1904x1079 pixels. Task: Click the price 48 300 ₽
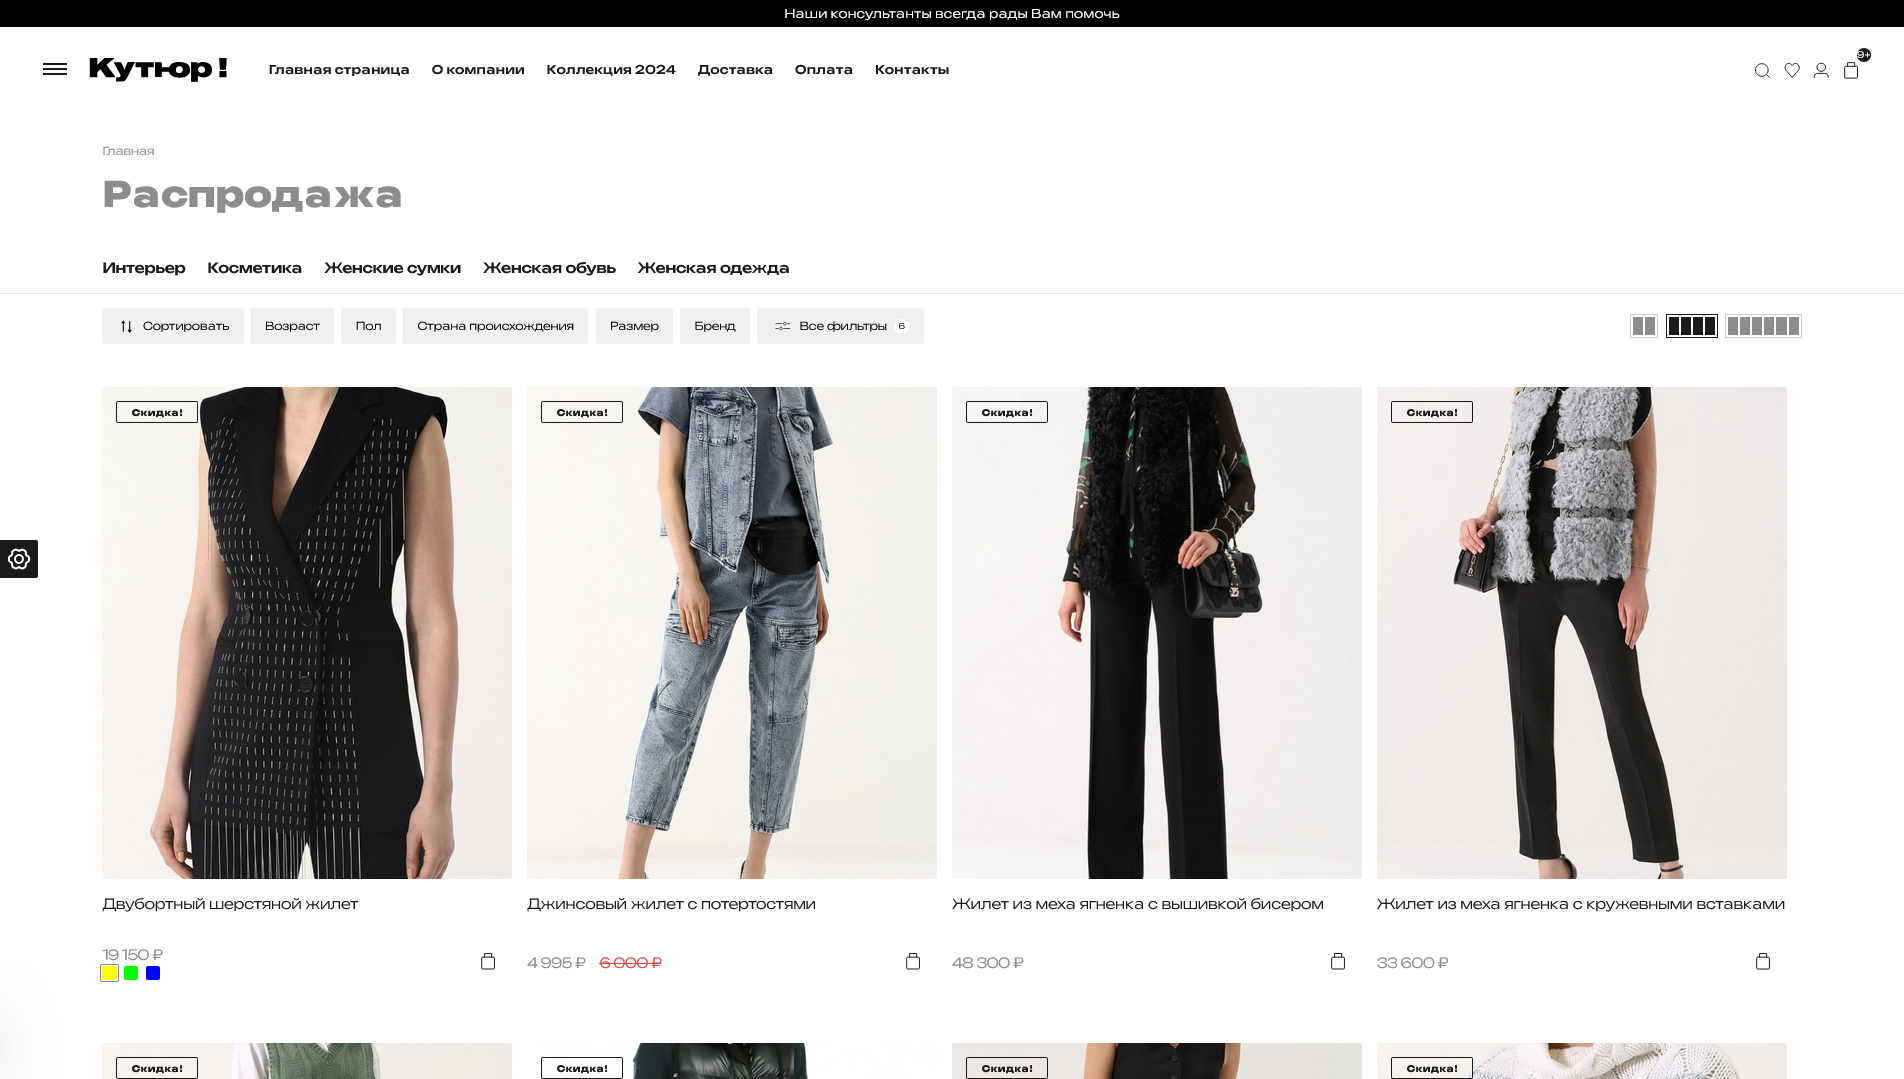point(988,963)
